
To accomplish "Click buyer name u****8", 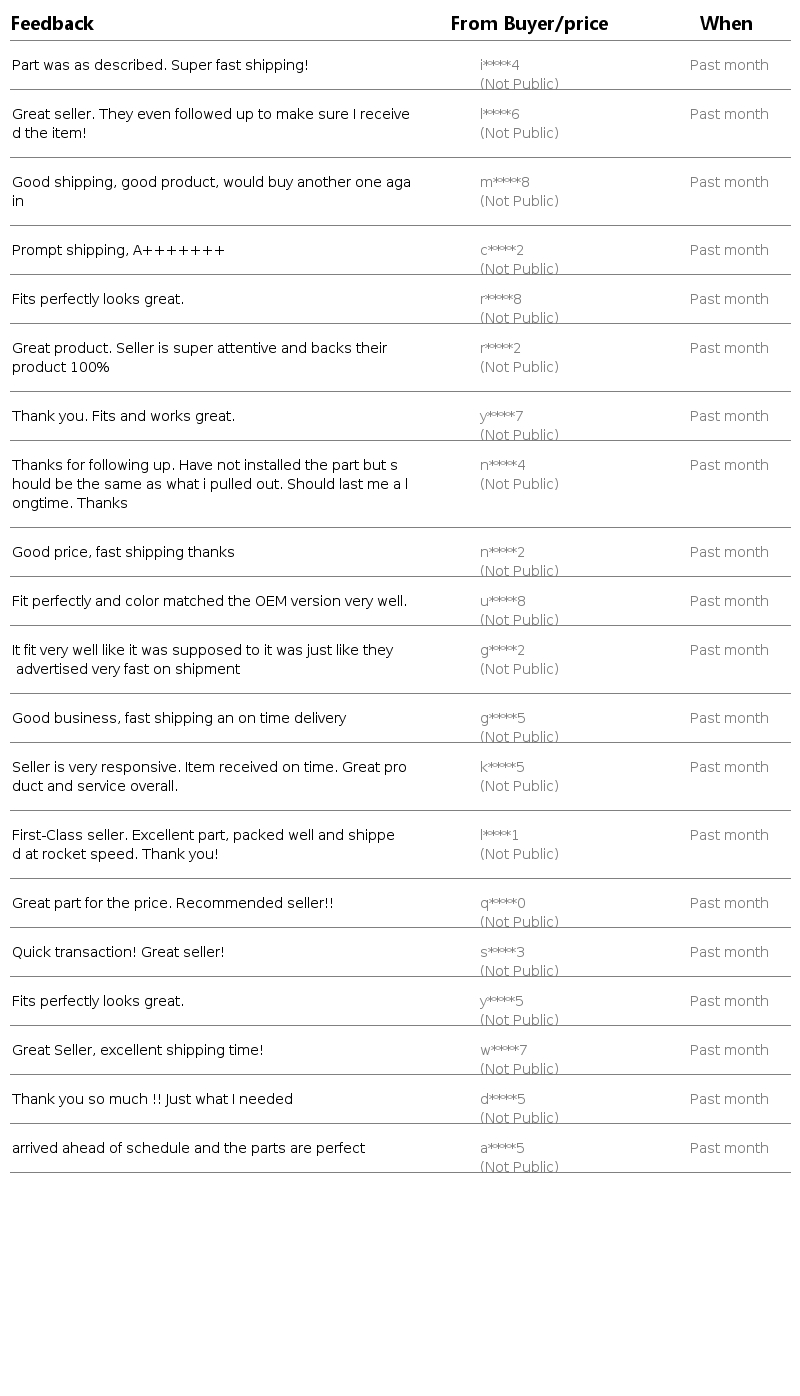I will [503, 601].
